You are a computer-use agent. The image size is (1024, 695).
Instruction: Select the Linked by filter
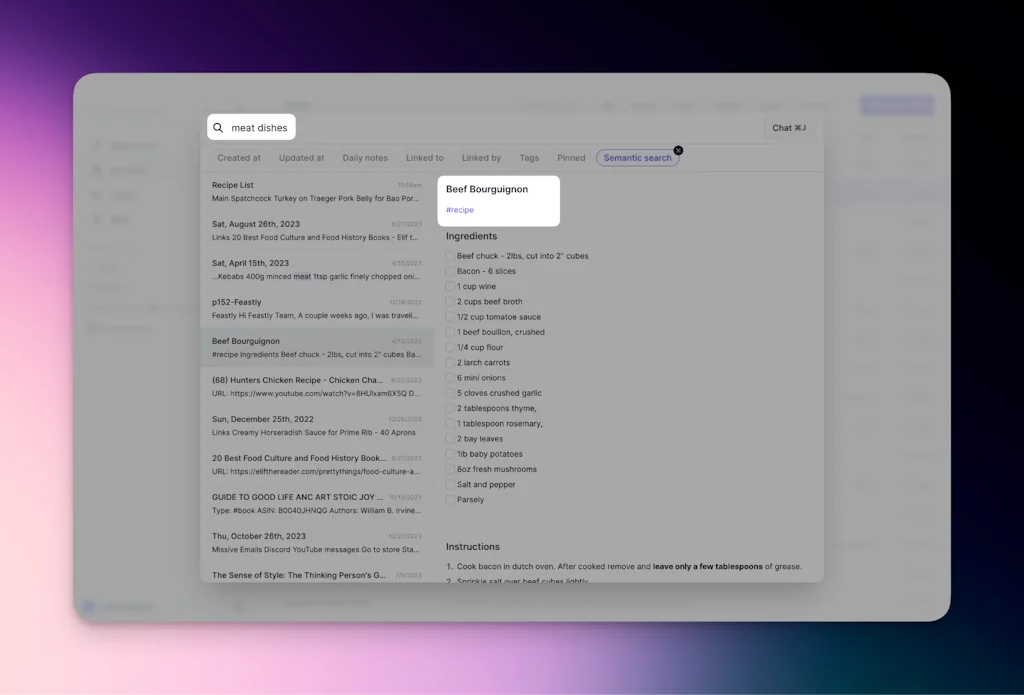click(481, 157)
